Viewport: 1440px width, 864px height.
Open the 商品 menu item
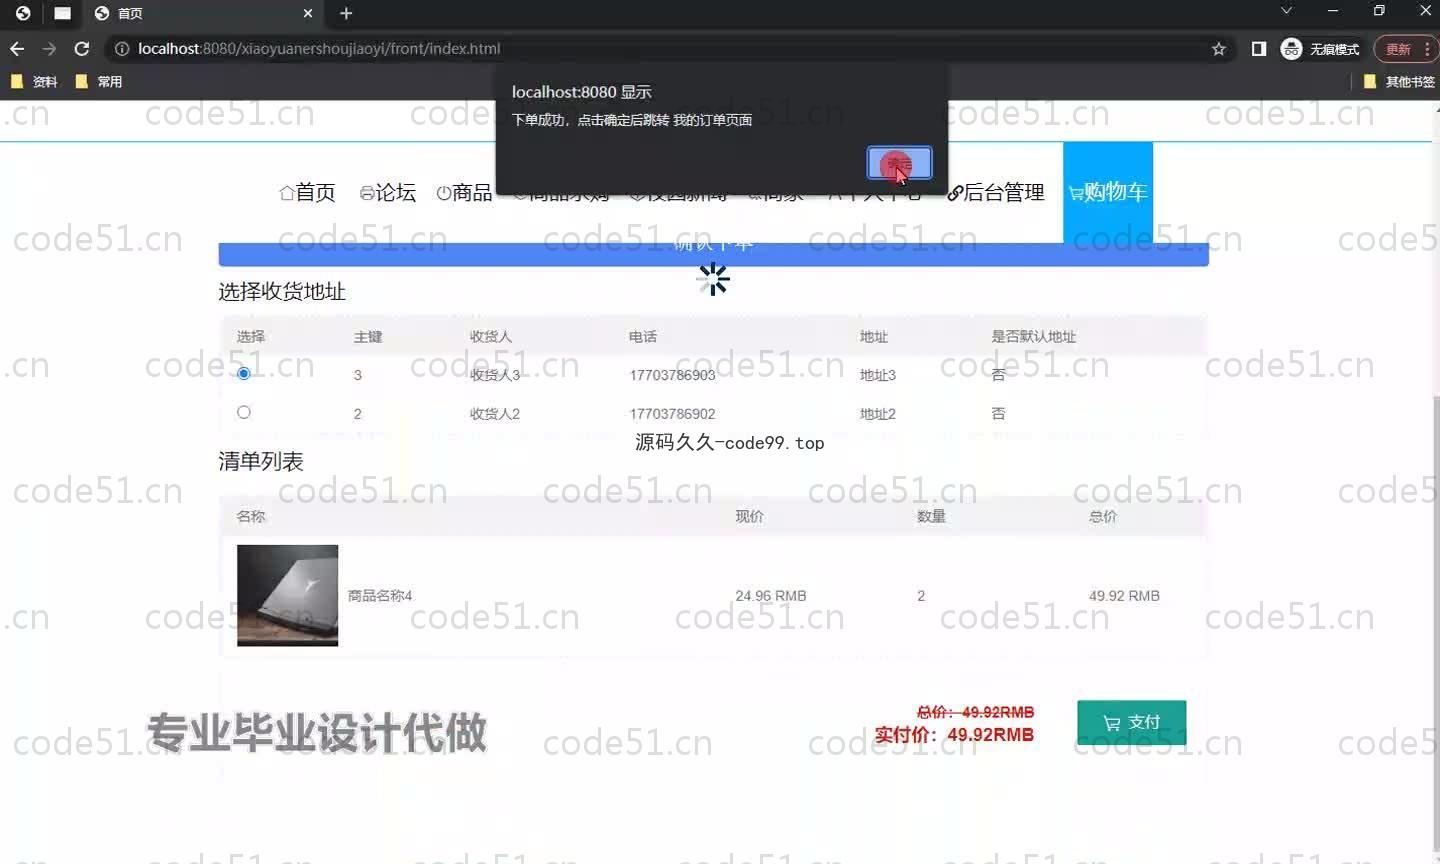(x=465, y=192)
